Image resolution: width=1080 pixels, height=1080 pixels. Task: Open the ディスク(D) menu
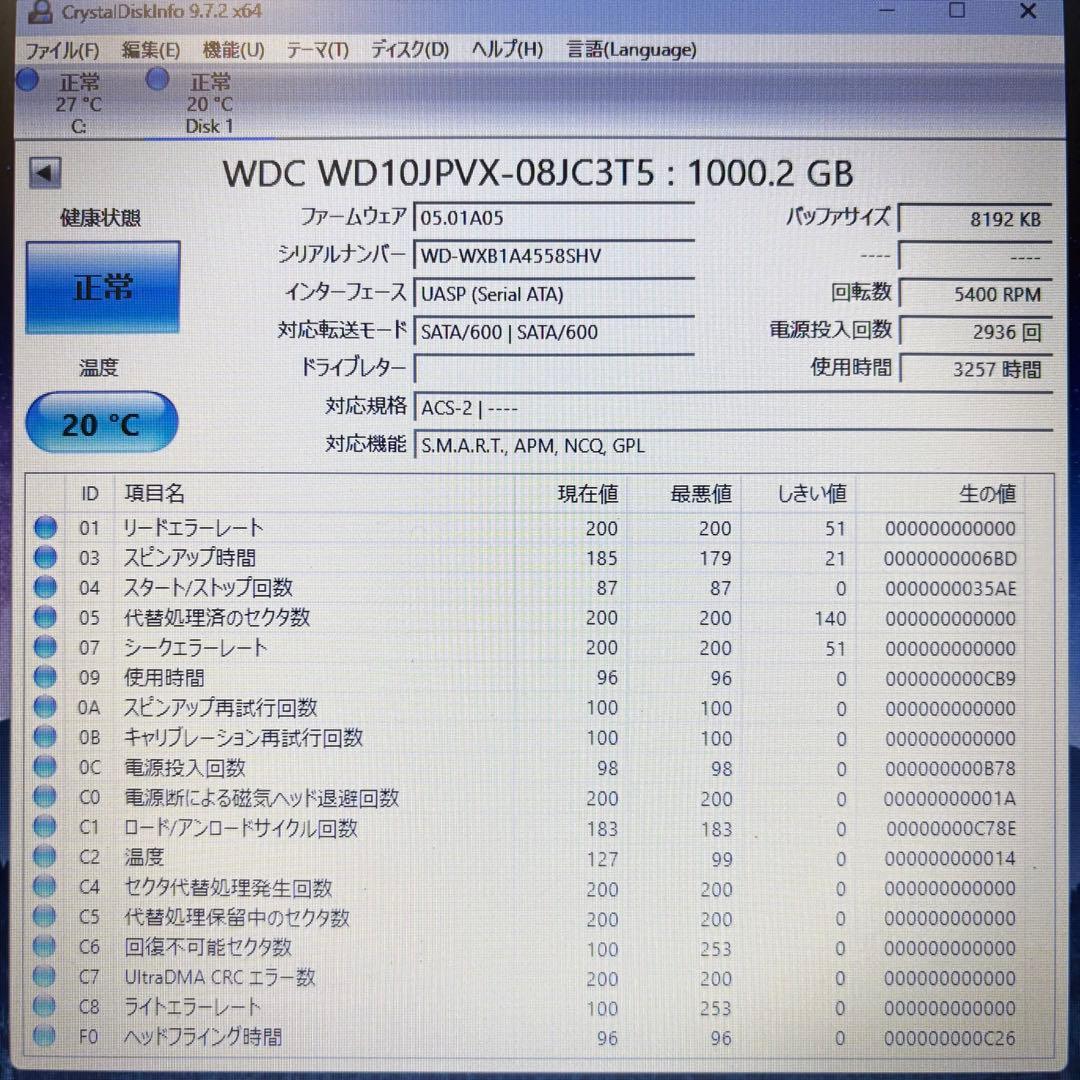click(x=408, y=49)
